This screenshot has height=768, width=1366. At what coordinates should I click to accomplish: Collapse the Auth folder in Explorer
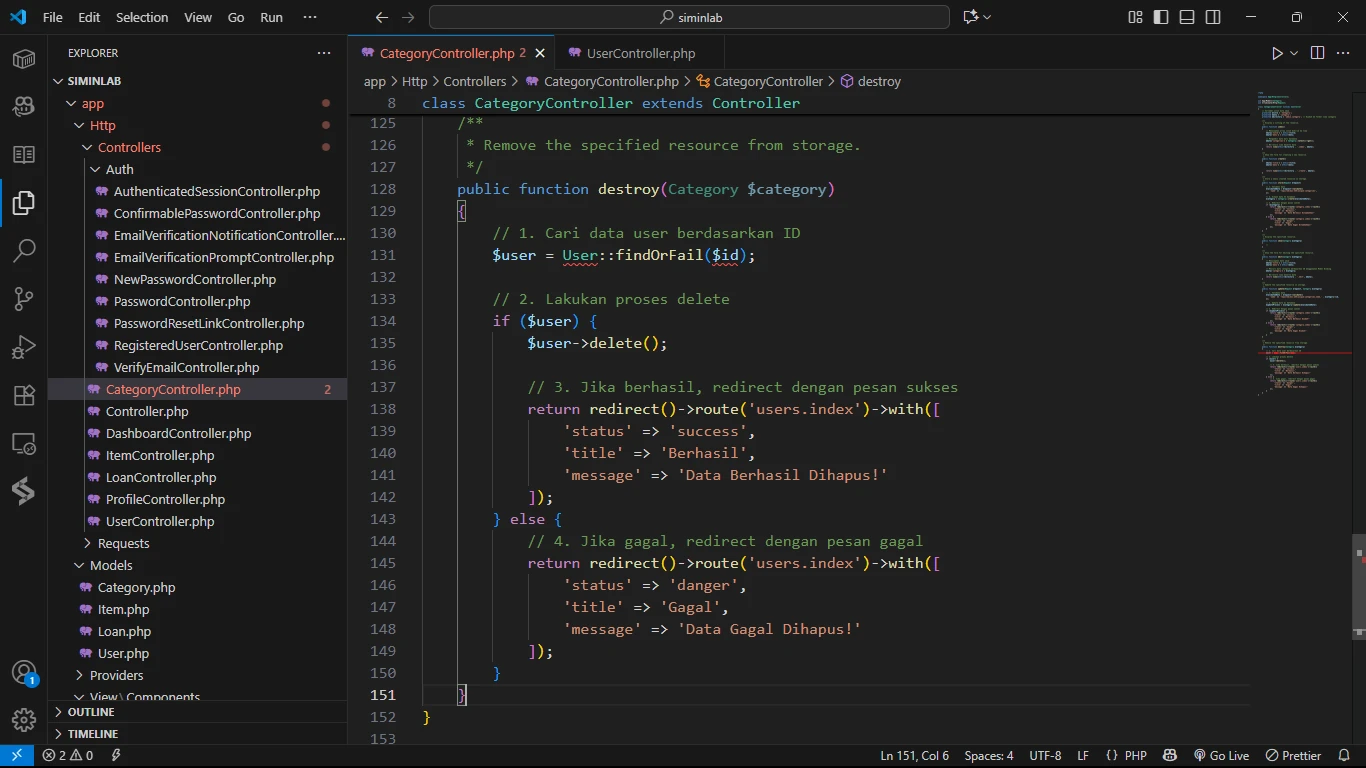119,169
